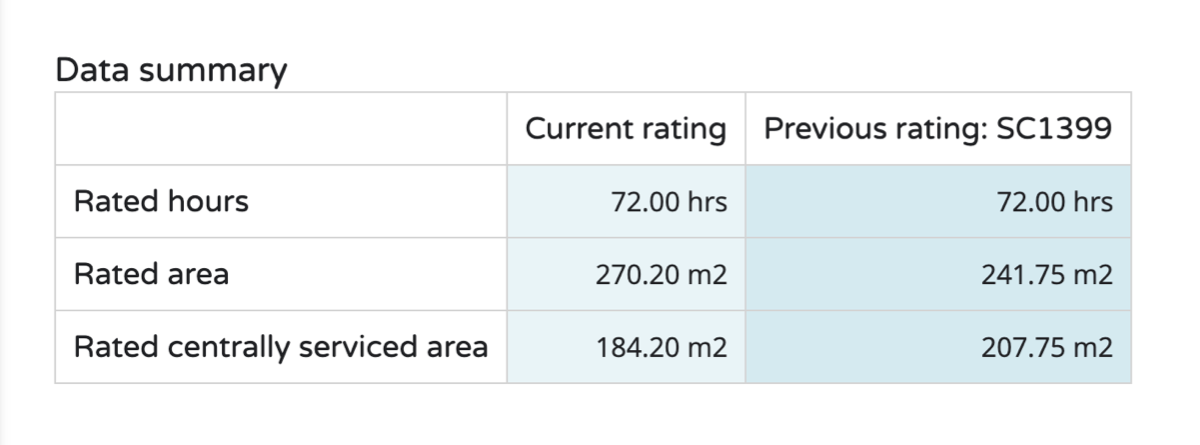Click the 184.20 m2 centrally serviced value
Image resolution: width=1200 pixels, height=445 pixels.
[x=660, y=347]
